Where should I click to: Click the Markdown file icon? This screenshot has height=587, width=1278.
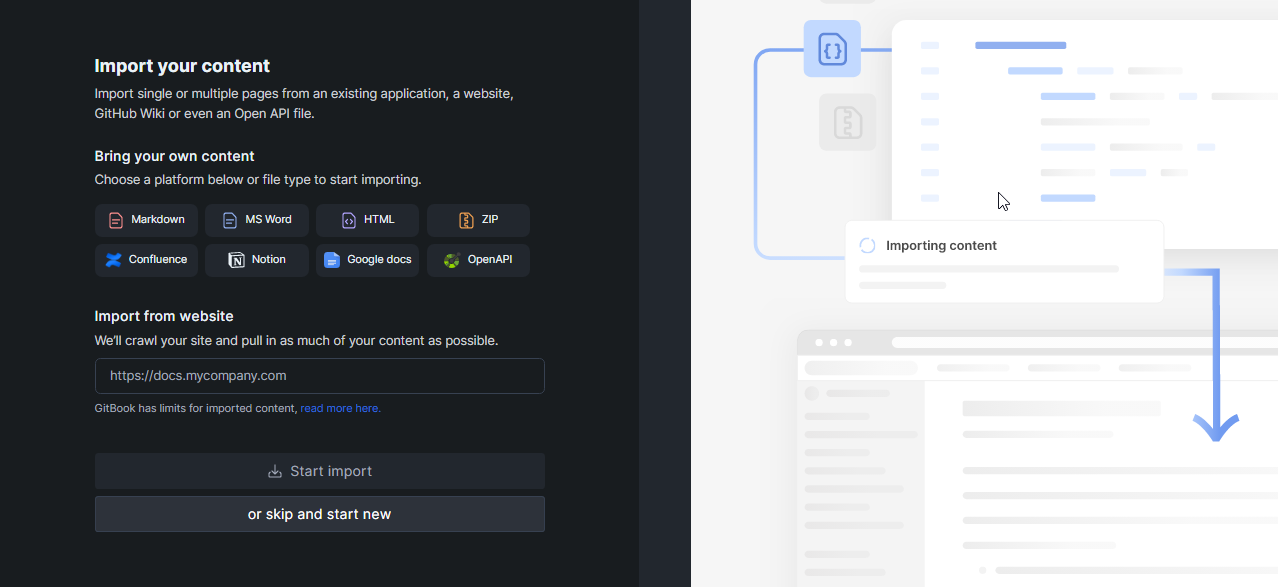(116, 220)
